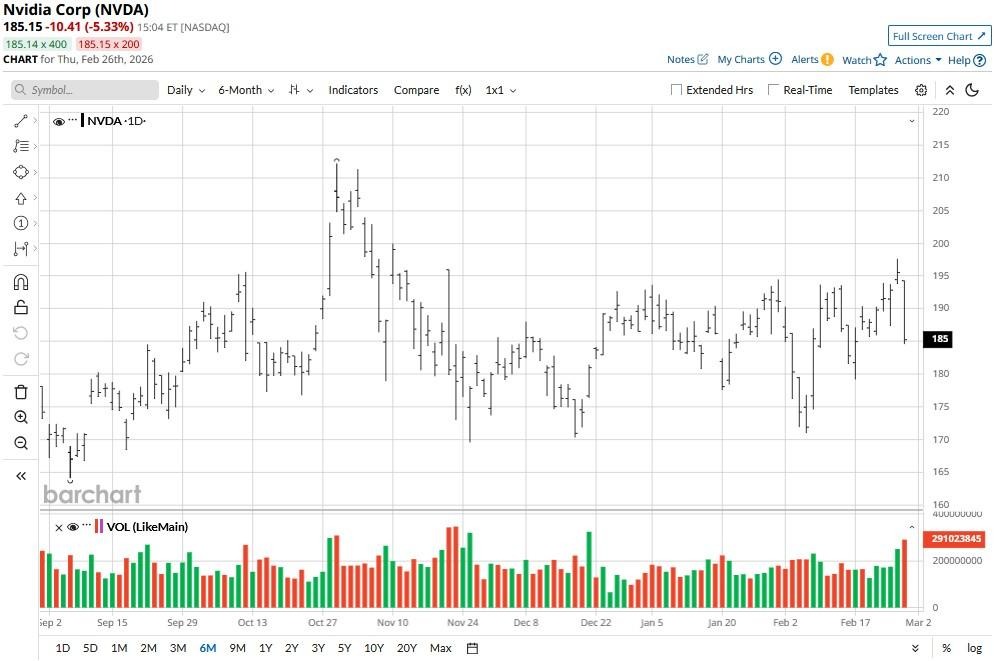Click the redo arrow in sidebar
This screenshot has width=994, height=661.
pyautogui.click(x=21, y=359)
